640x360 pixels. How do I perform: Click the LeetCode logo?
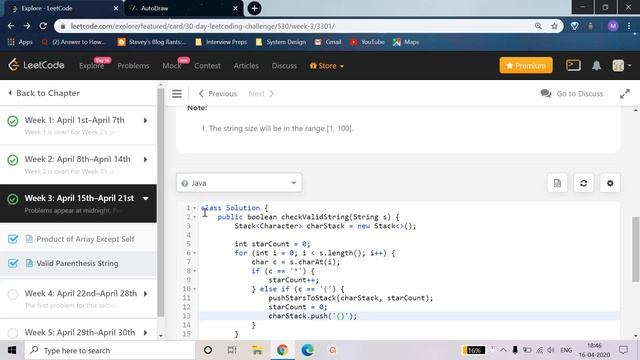(x=36, y=65)
